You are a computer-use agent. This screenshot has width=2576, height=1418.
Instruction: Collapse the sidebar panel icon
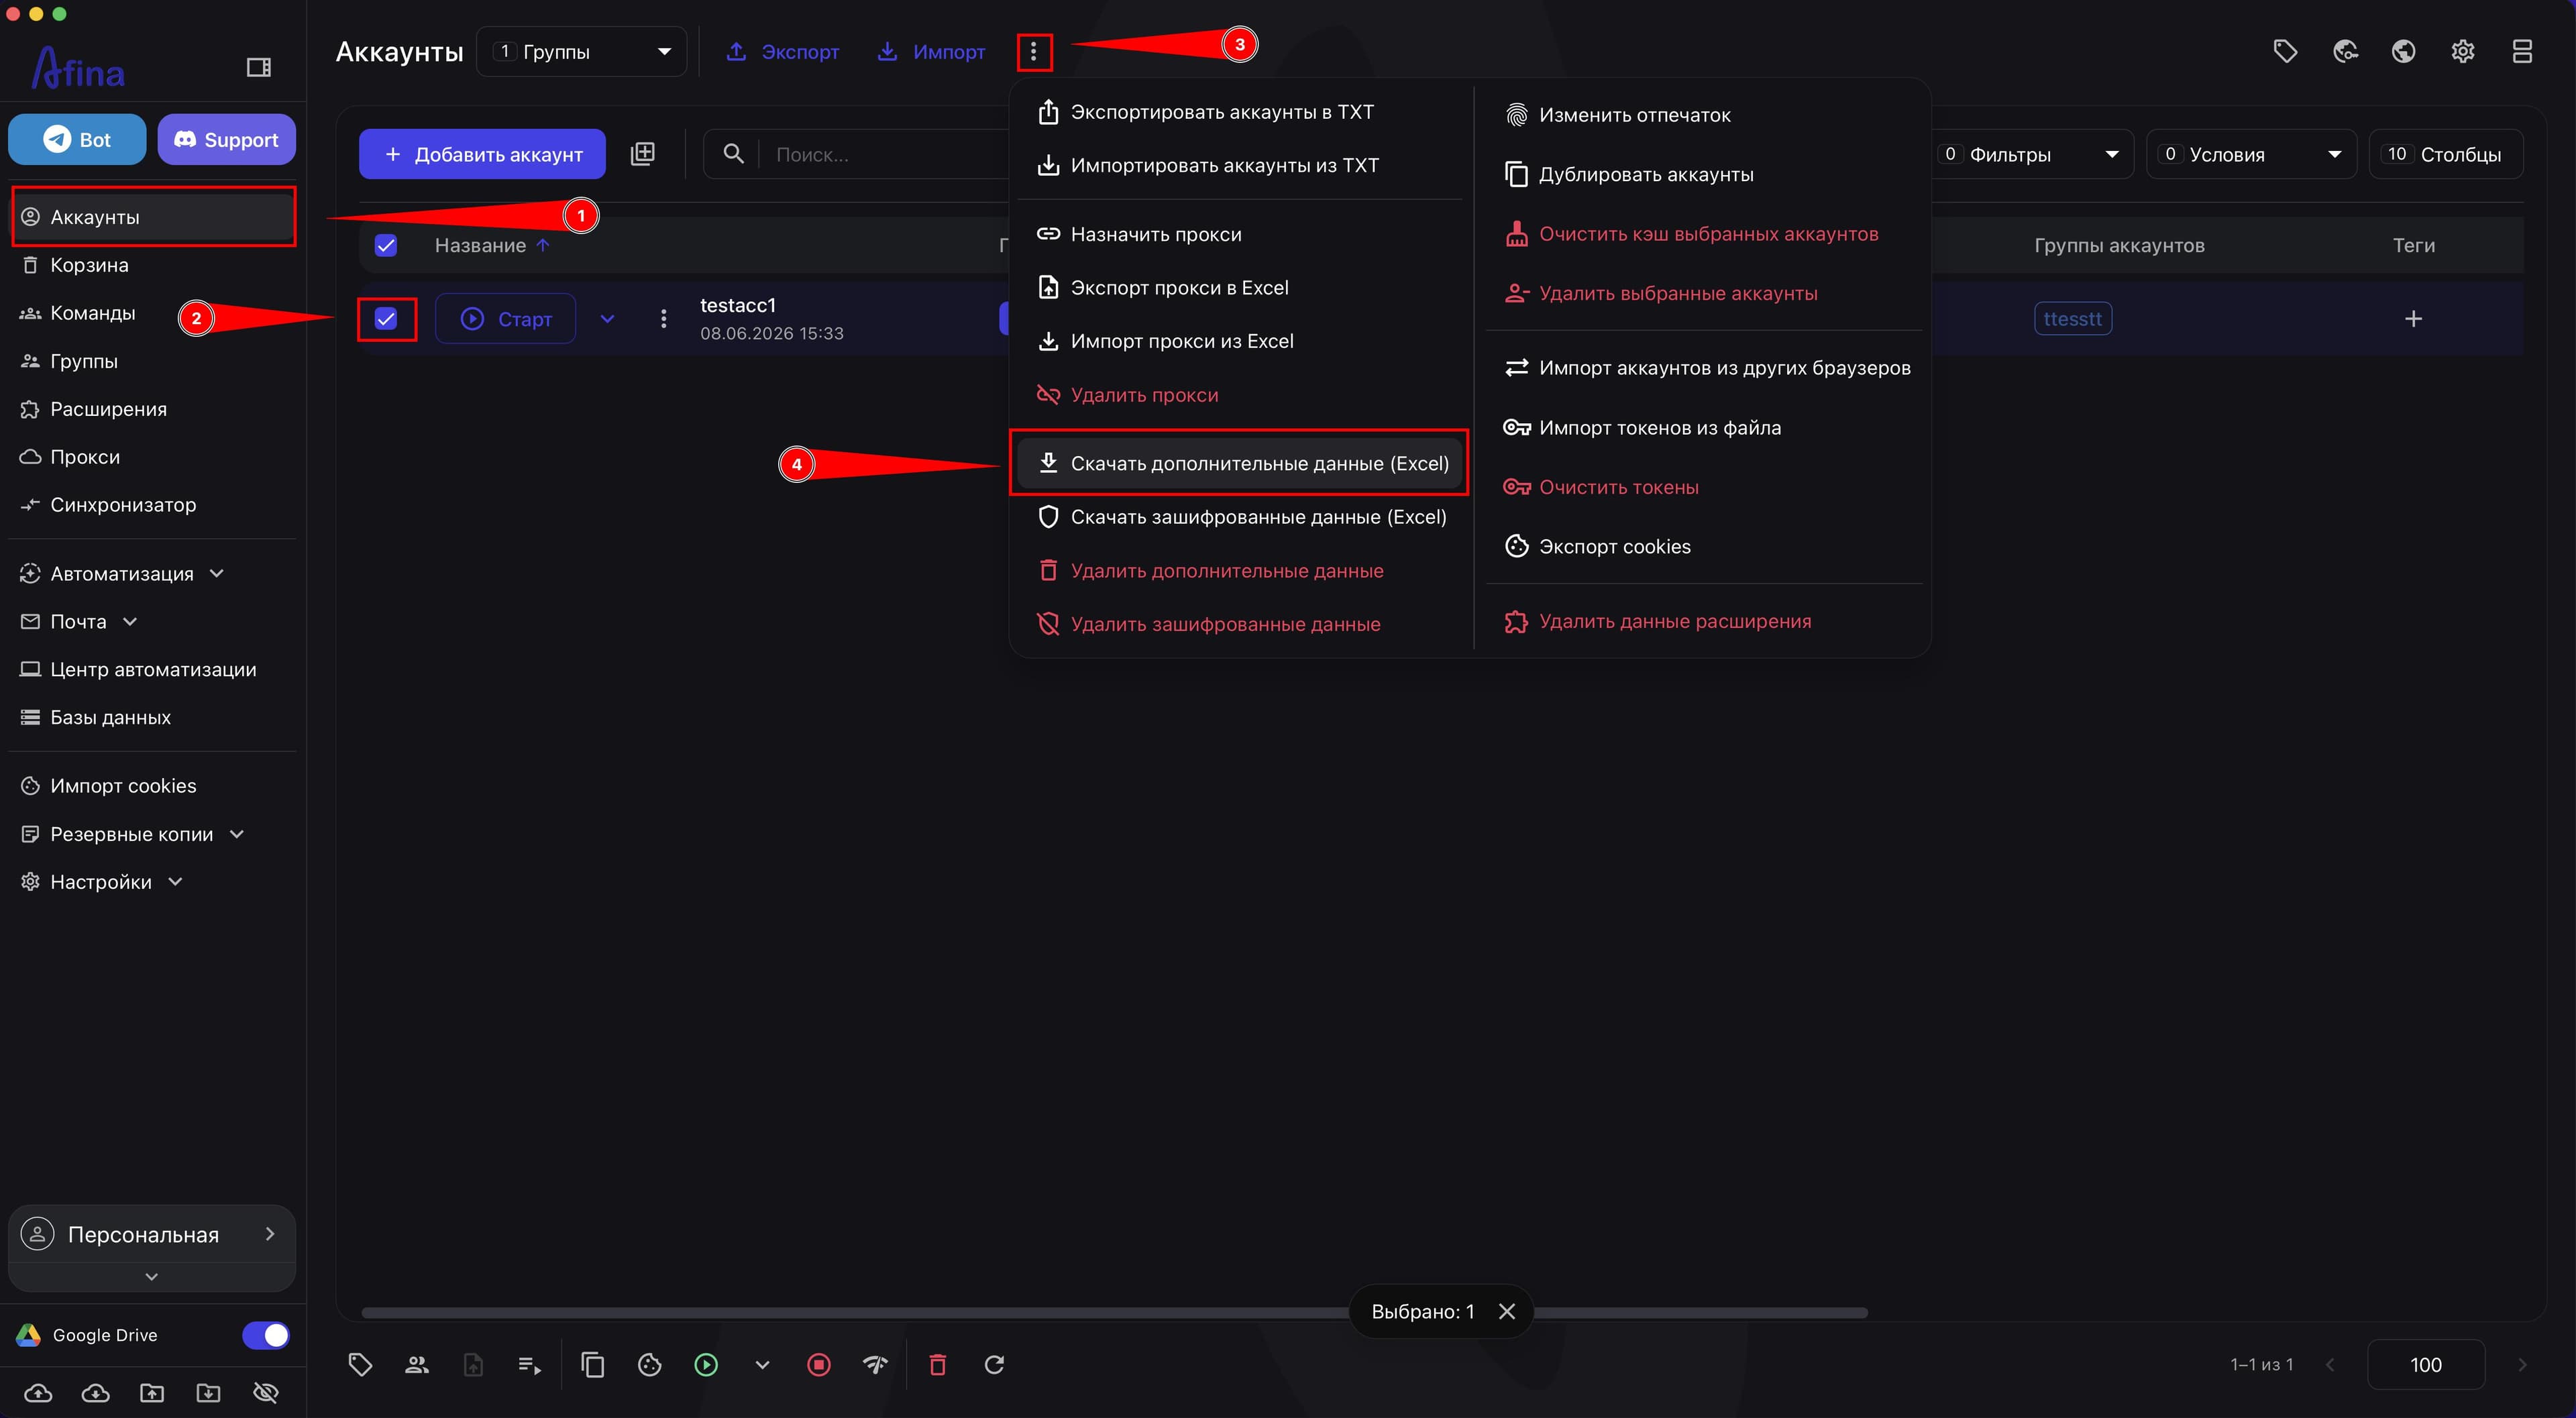pos(259,67)
